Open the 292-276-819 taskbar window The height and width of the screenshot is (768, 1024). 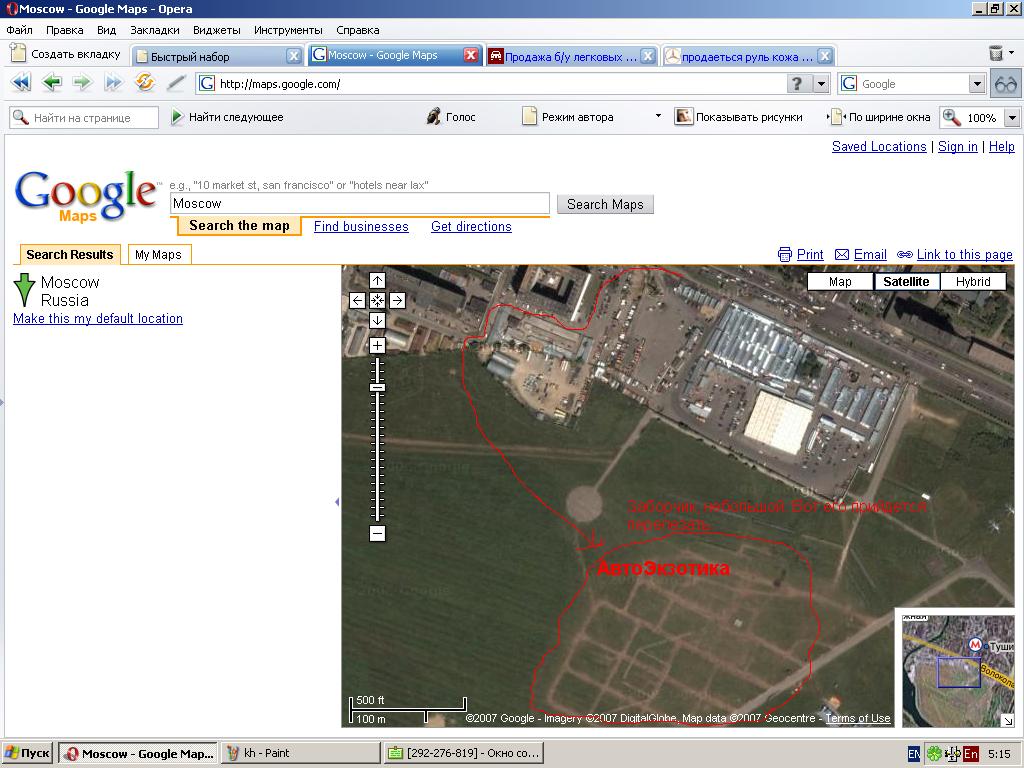click(463, 753)
